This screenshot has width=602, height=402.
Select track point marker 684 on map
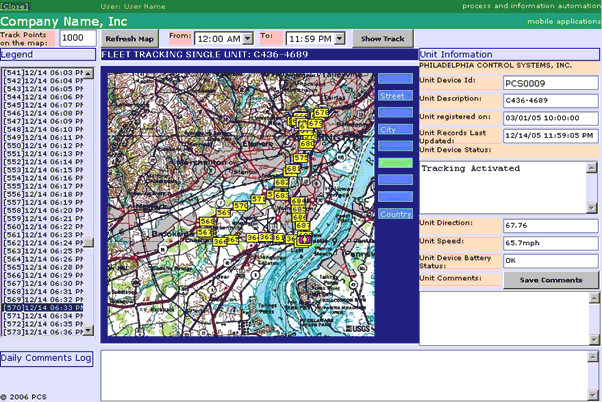click(298, 201)
